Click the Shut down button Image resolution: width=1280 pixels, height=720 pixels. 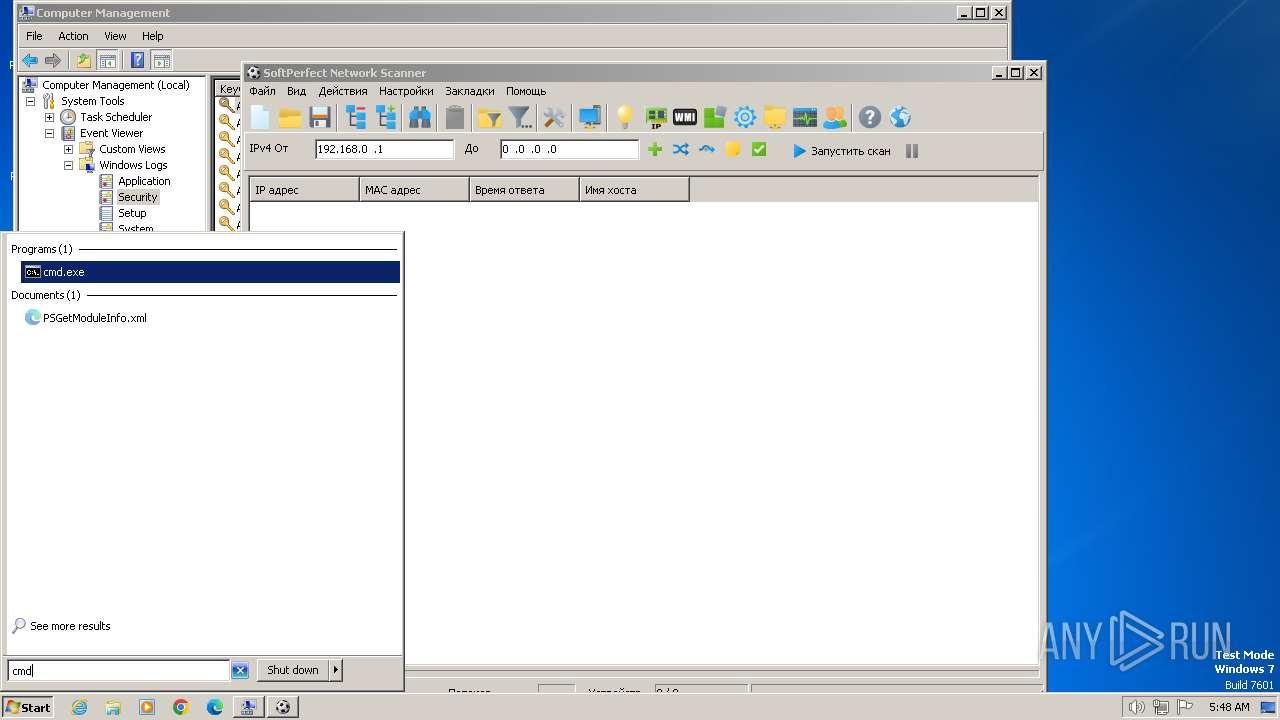click(x=293, y=670)
